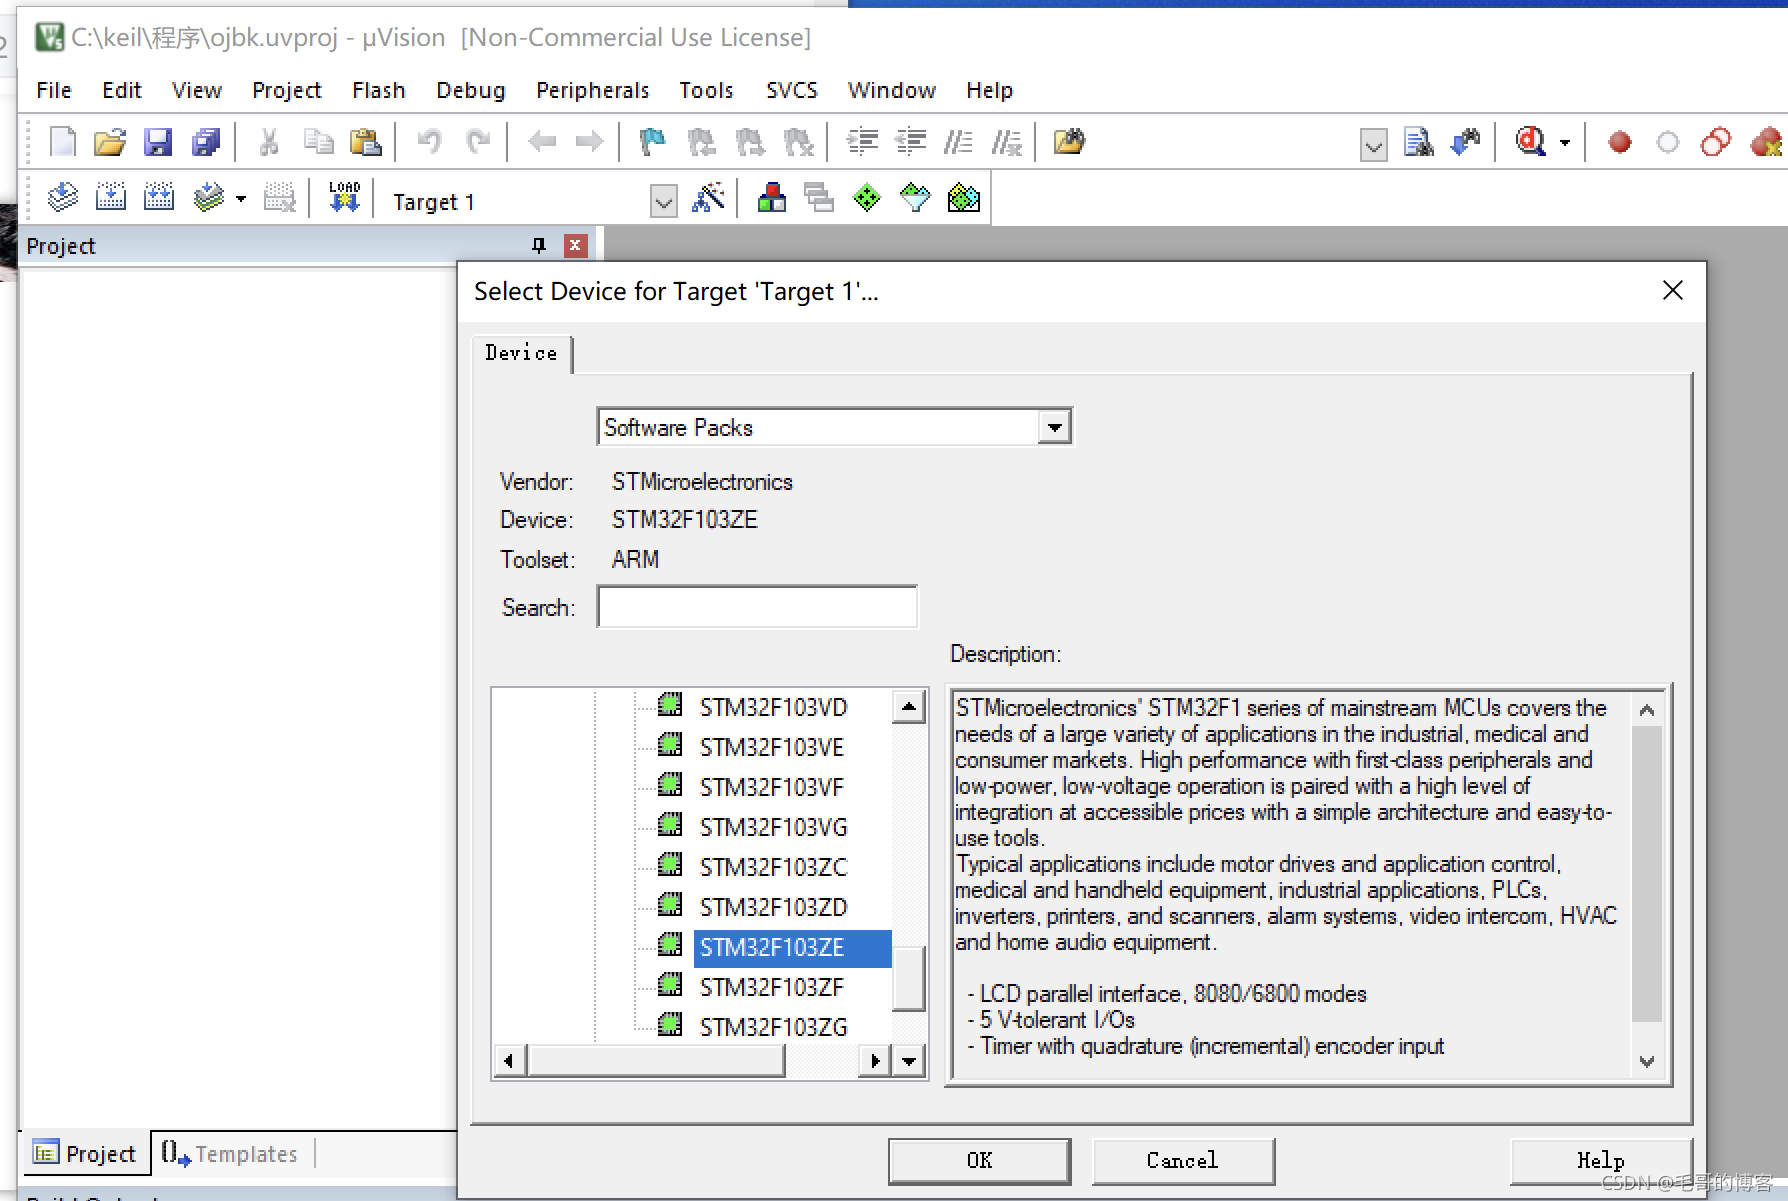This screenshot has width=1788, height=1201.
Task: Open the Peripherals menu
Action: 592,90
